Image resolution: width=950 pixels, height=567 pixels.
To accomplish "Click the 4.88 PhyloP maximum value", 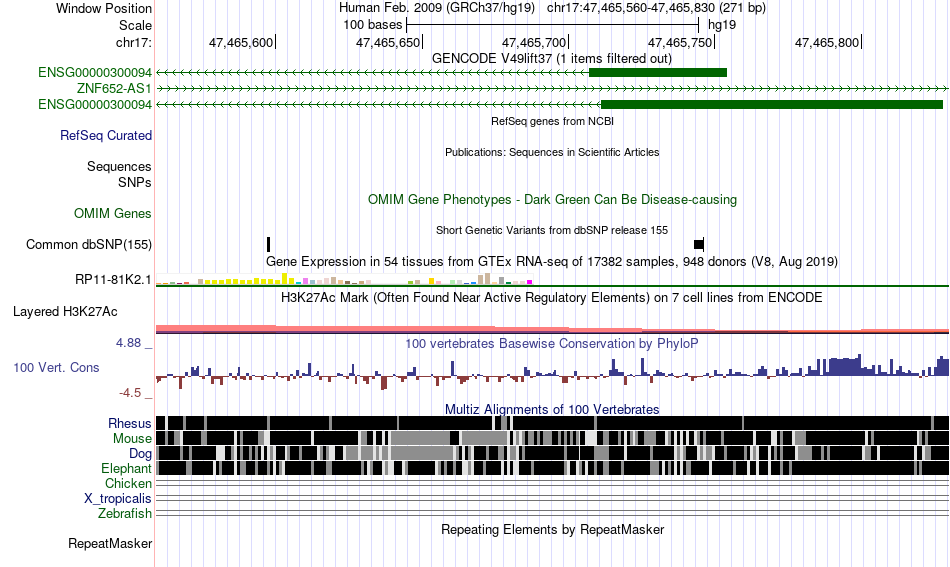I will [x=128, y=343].
